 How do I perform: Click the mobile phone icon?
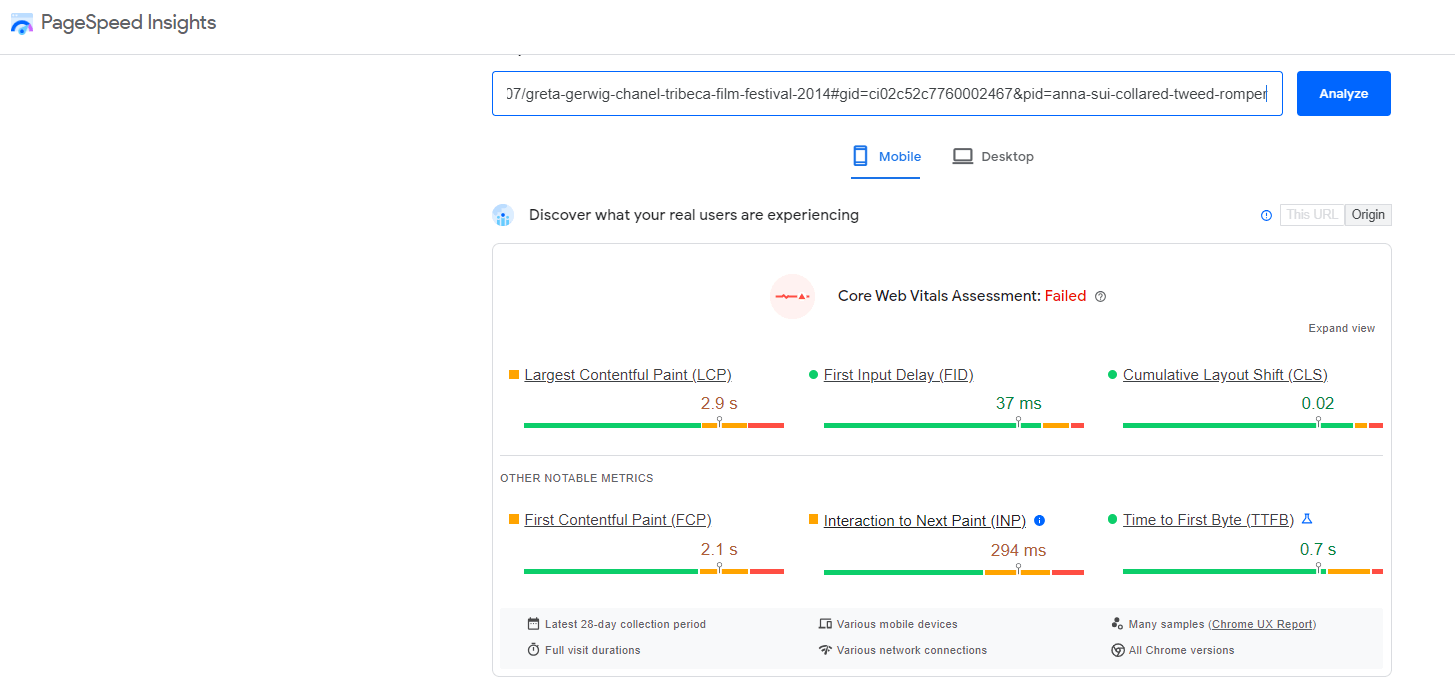coord(860,156)
